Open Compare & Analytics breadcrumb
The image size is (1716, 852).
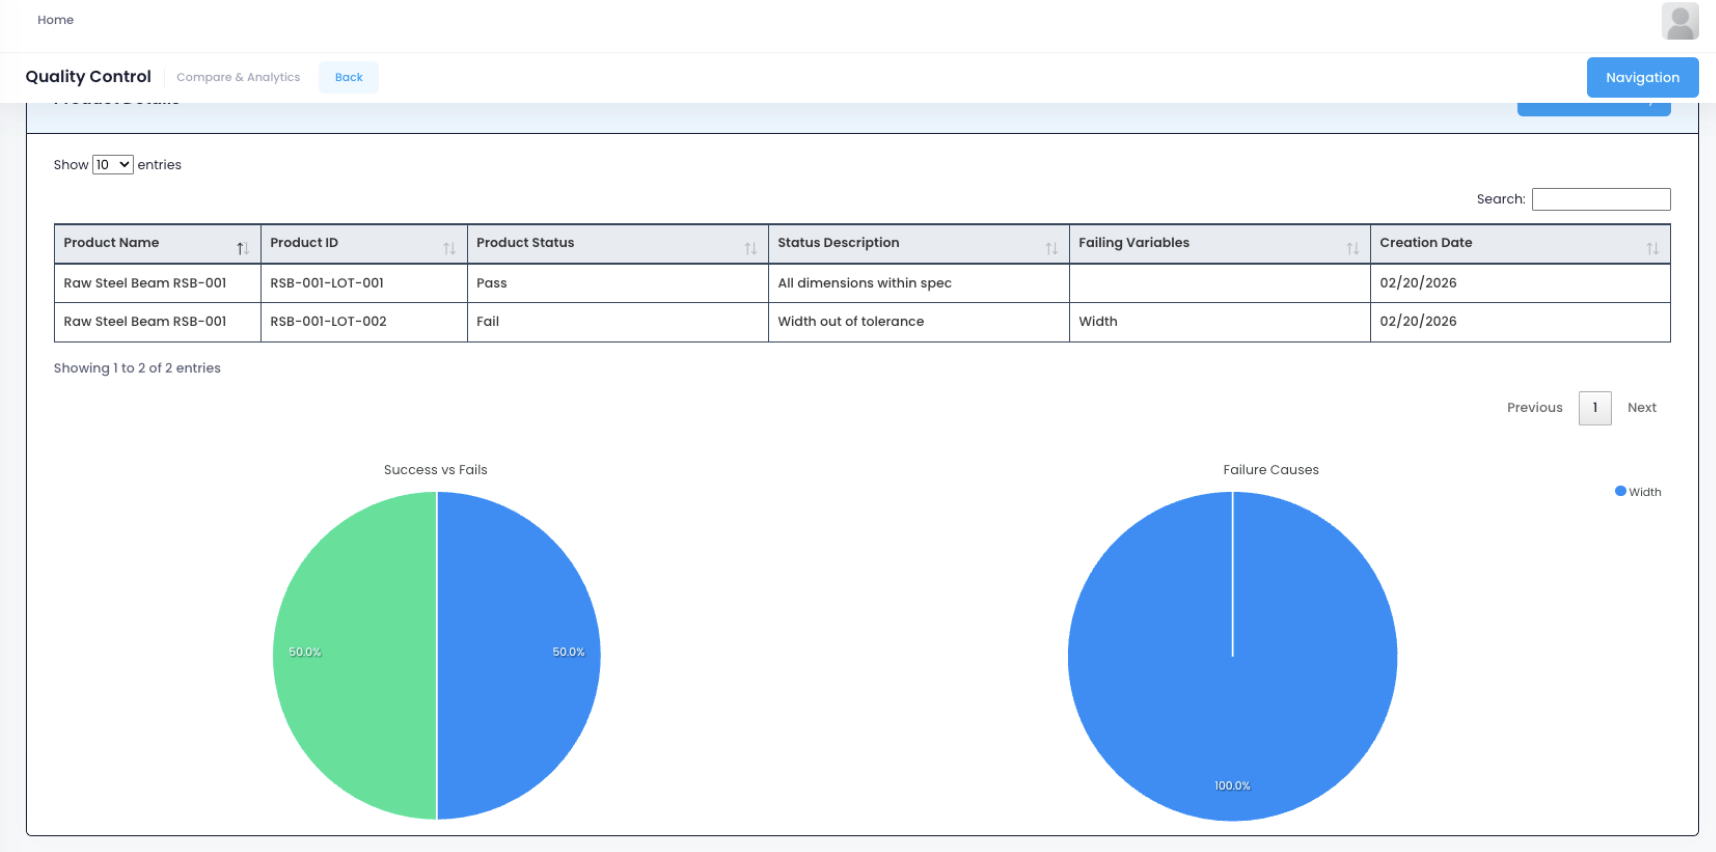coord(238,77)
